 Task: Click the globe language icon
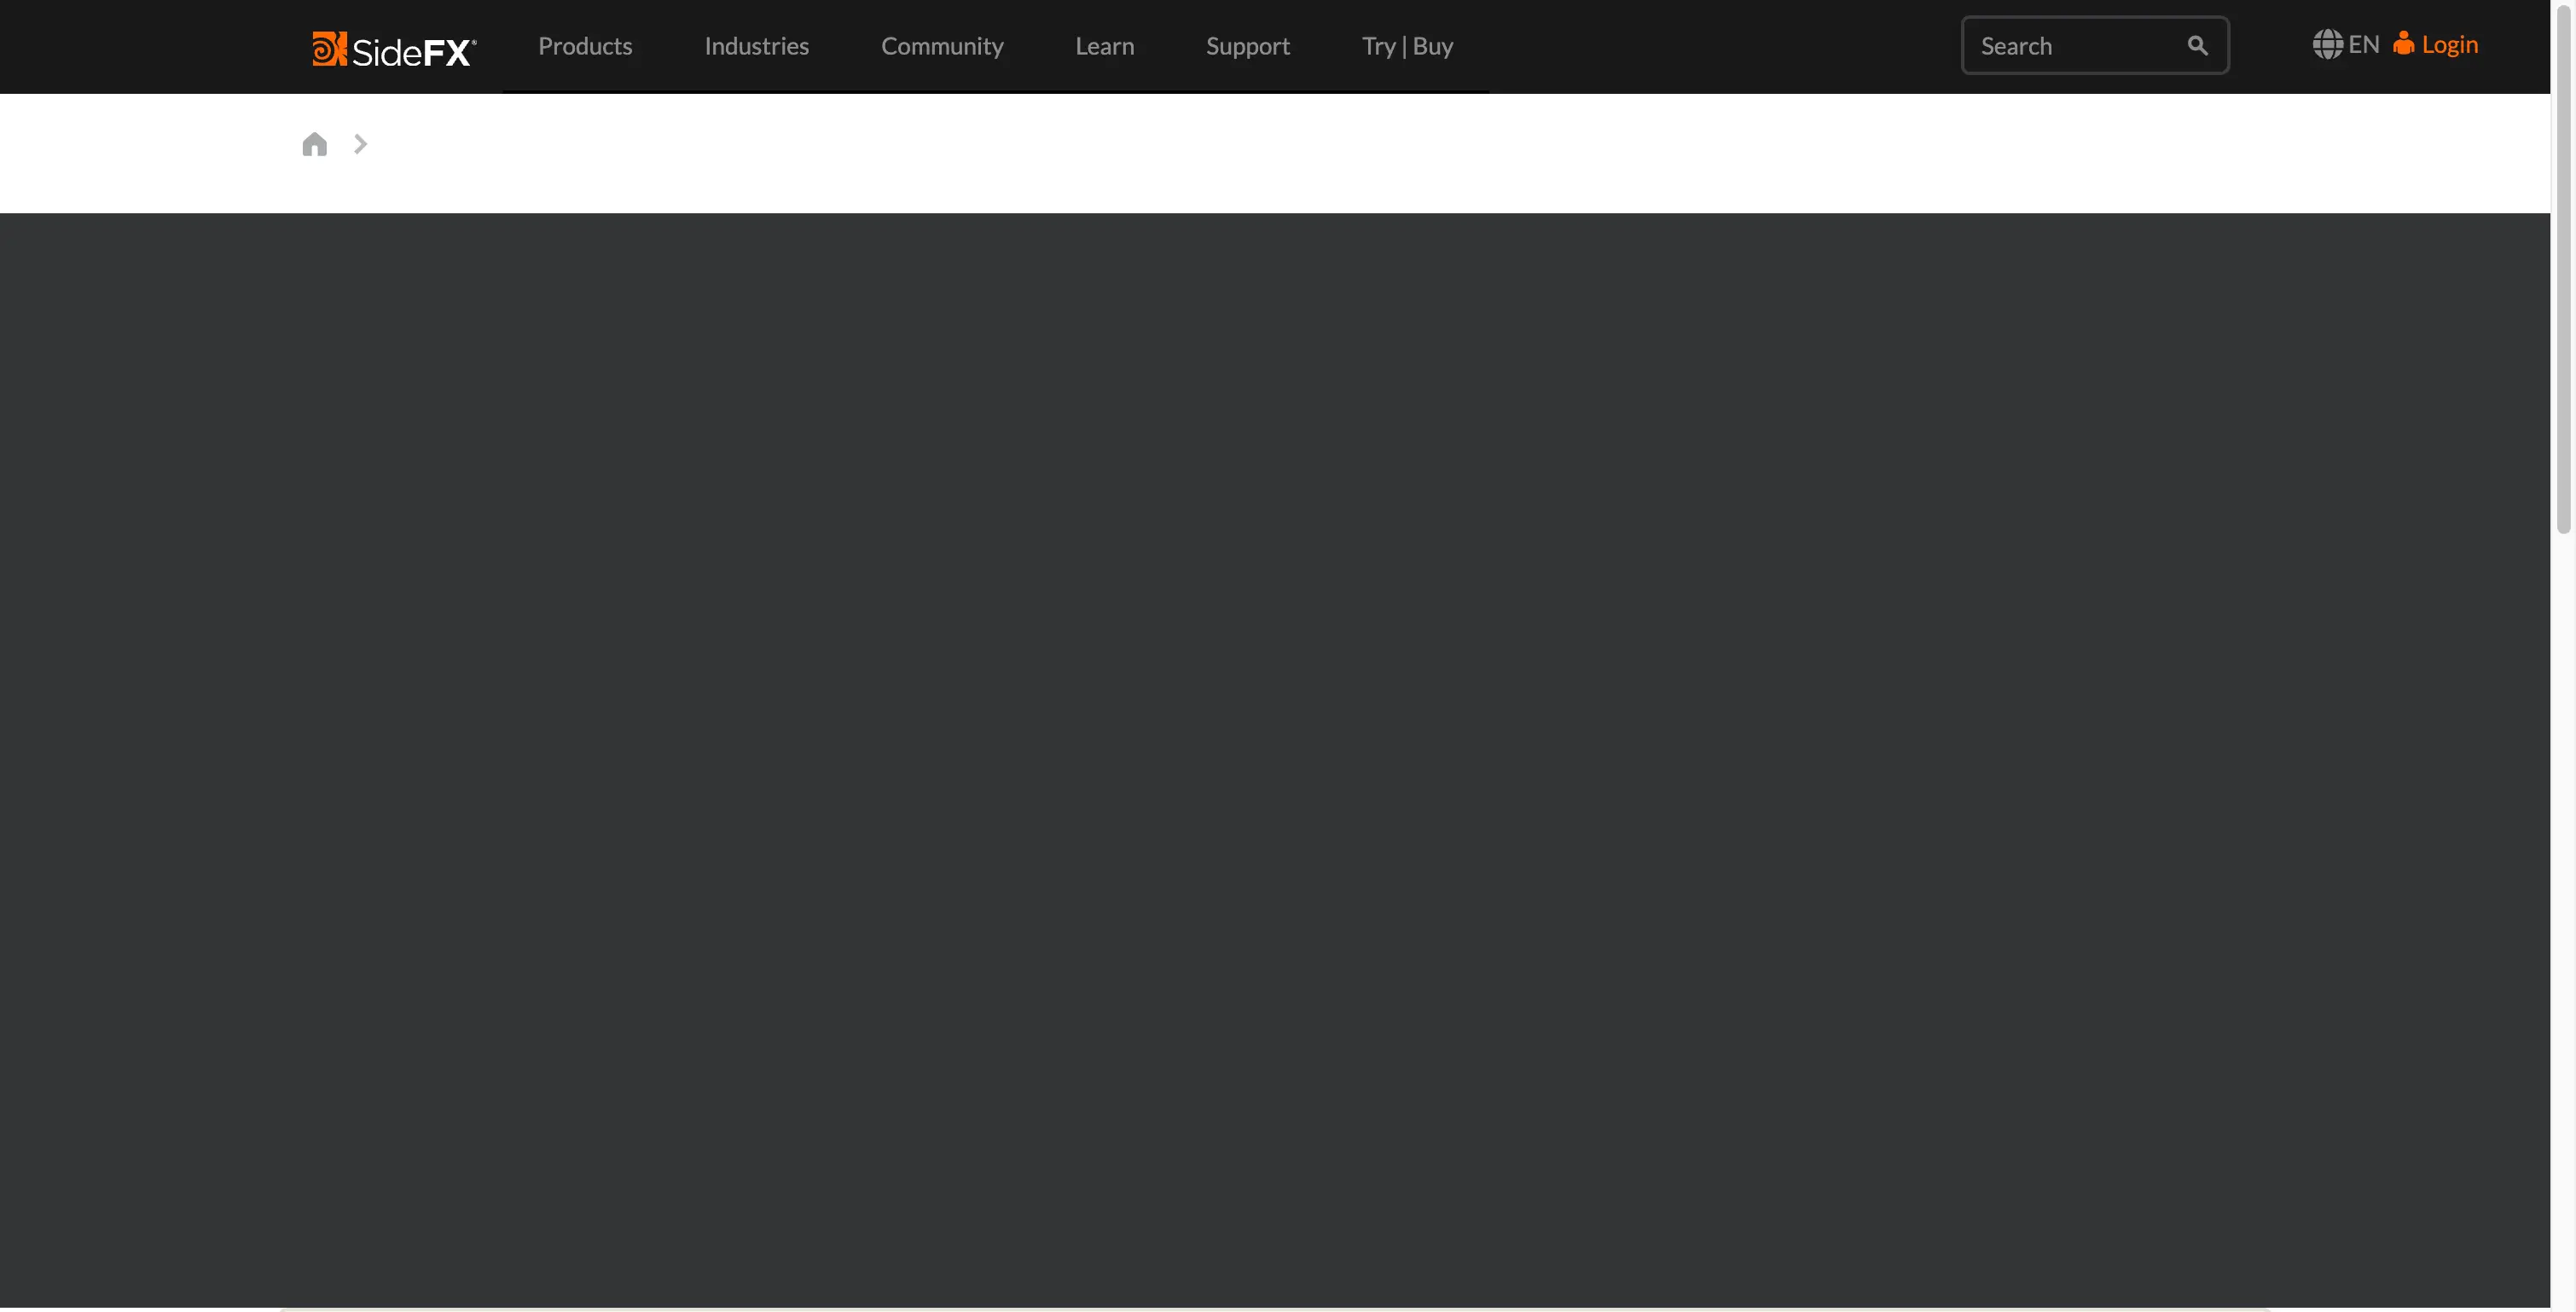pos(2326,45)
